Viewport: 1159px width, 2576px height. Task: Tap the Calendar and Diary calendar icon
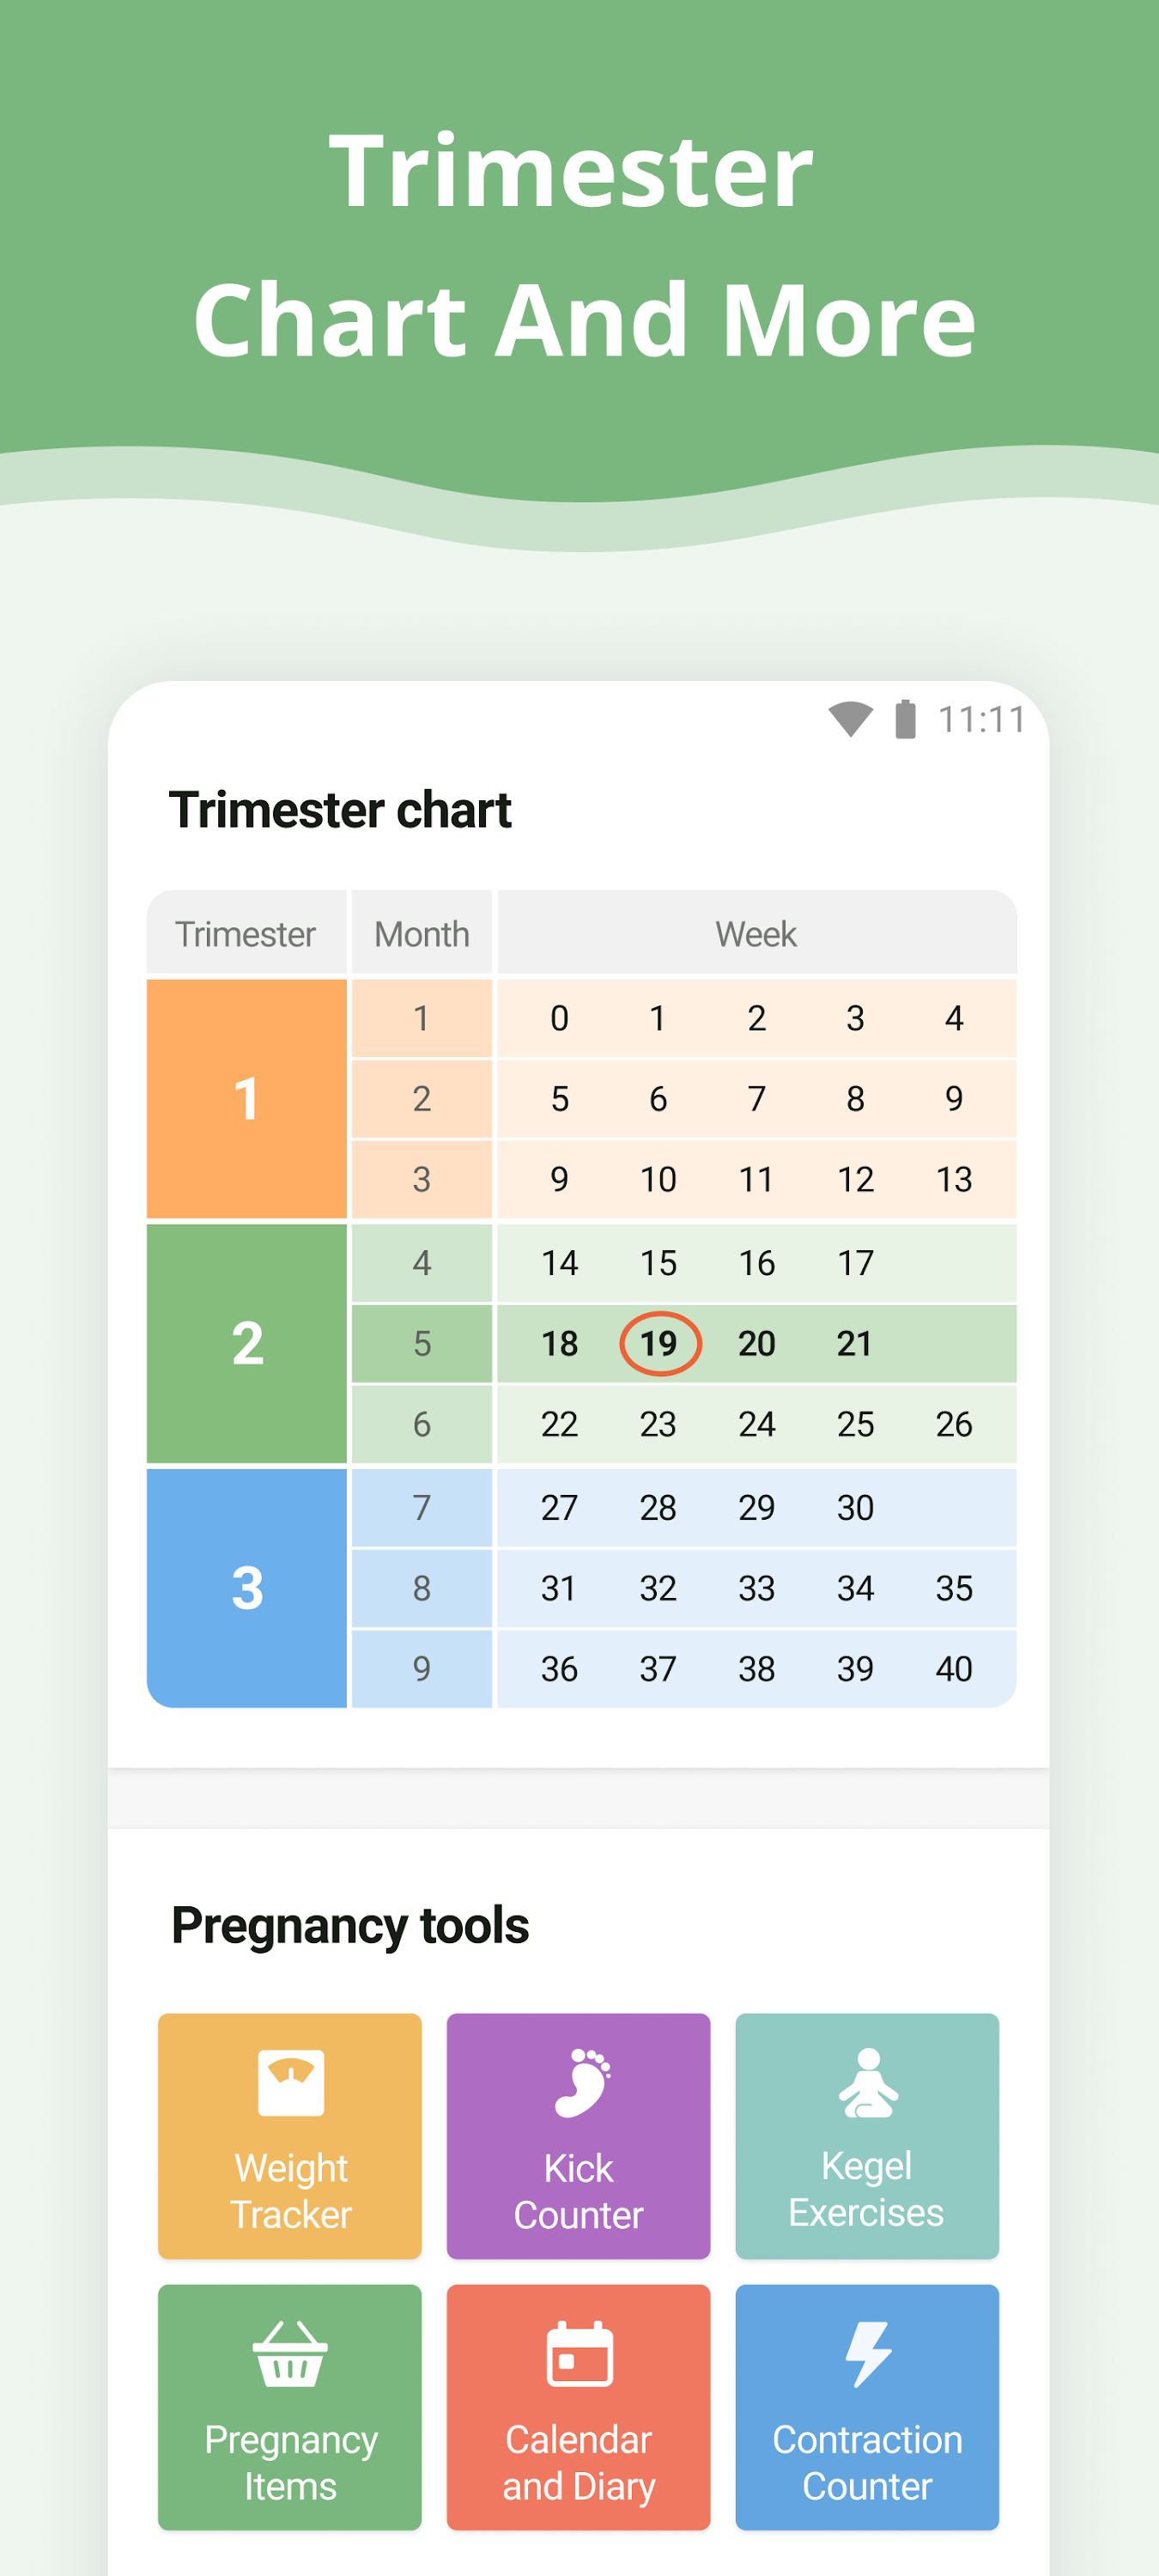coord(579,2354)
